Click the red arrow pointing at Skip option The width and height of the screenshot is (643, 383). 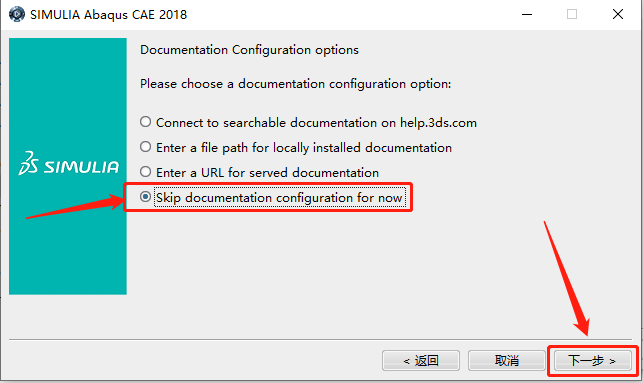click(x=75, y=207)
